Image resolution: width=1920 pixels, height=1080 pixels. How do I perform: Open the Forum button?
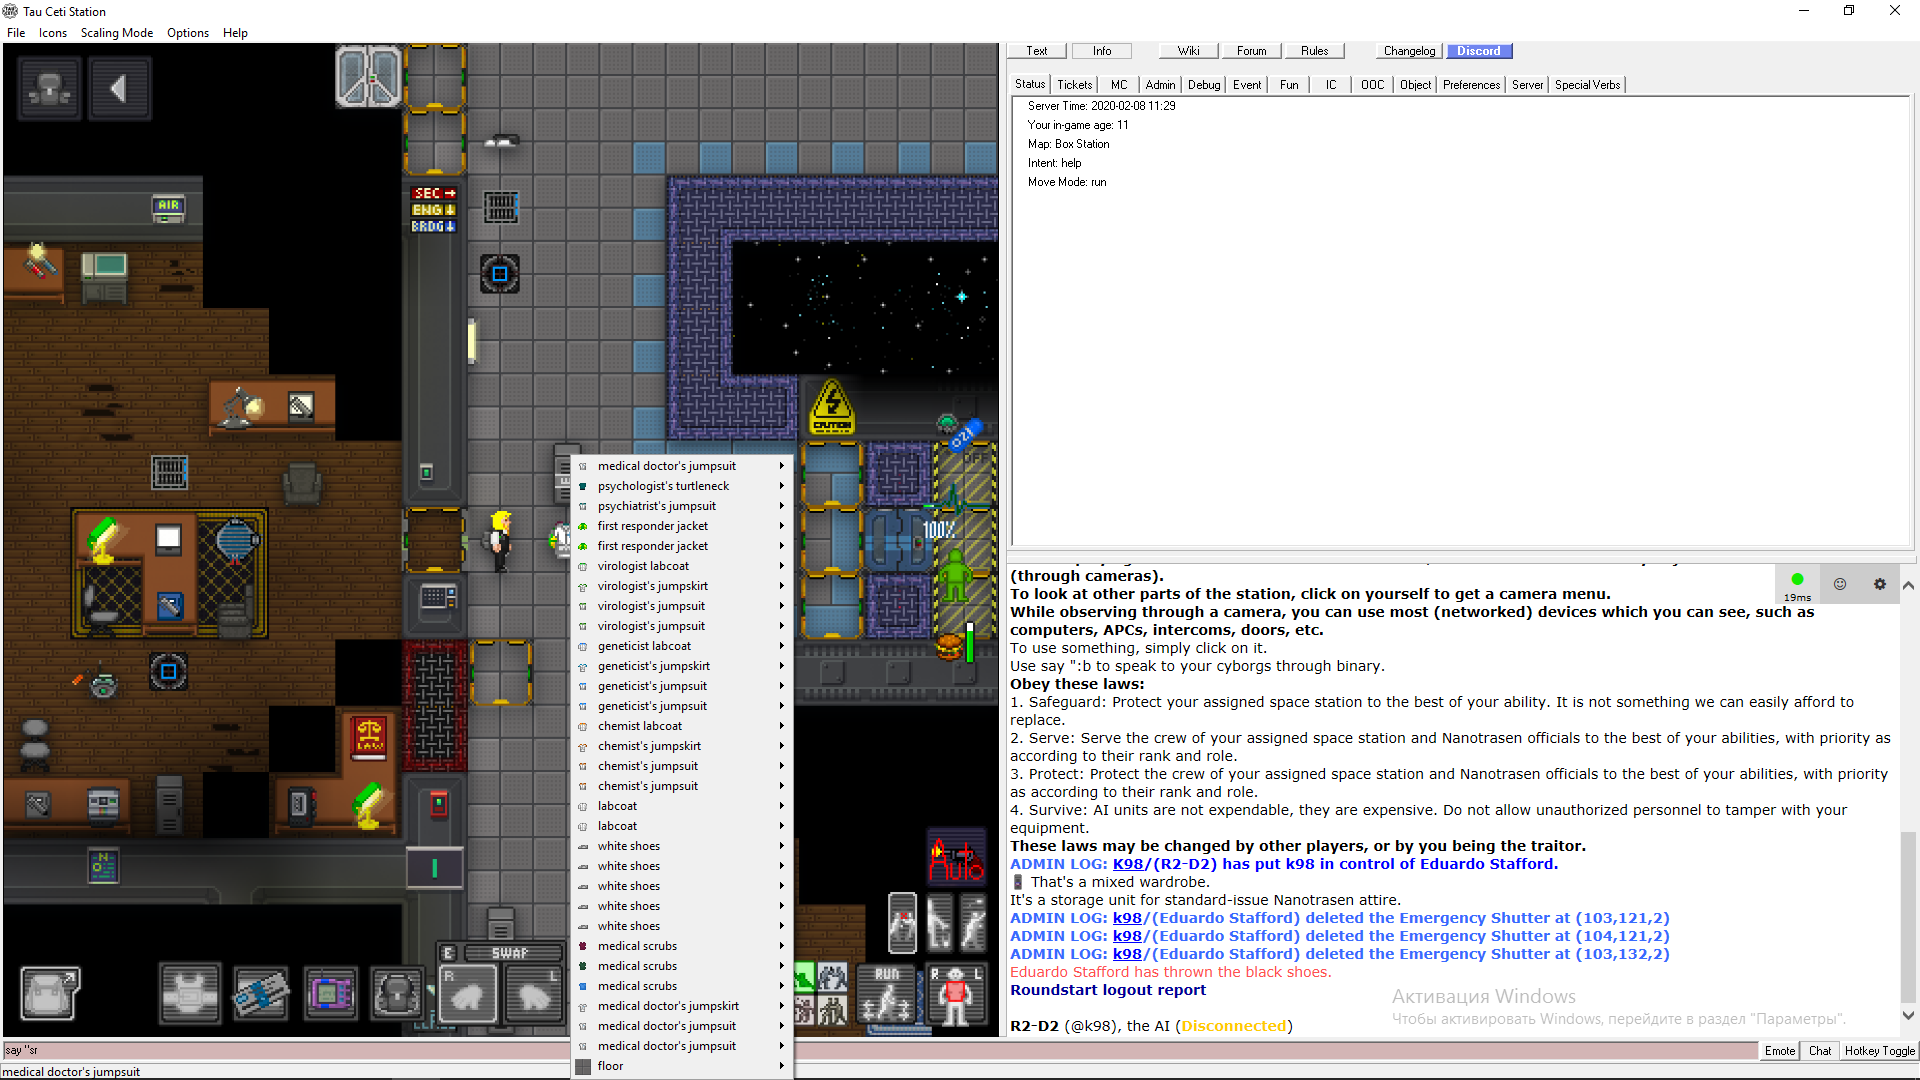[1251, 51]
